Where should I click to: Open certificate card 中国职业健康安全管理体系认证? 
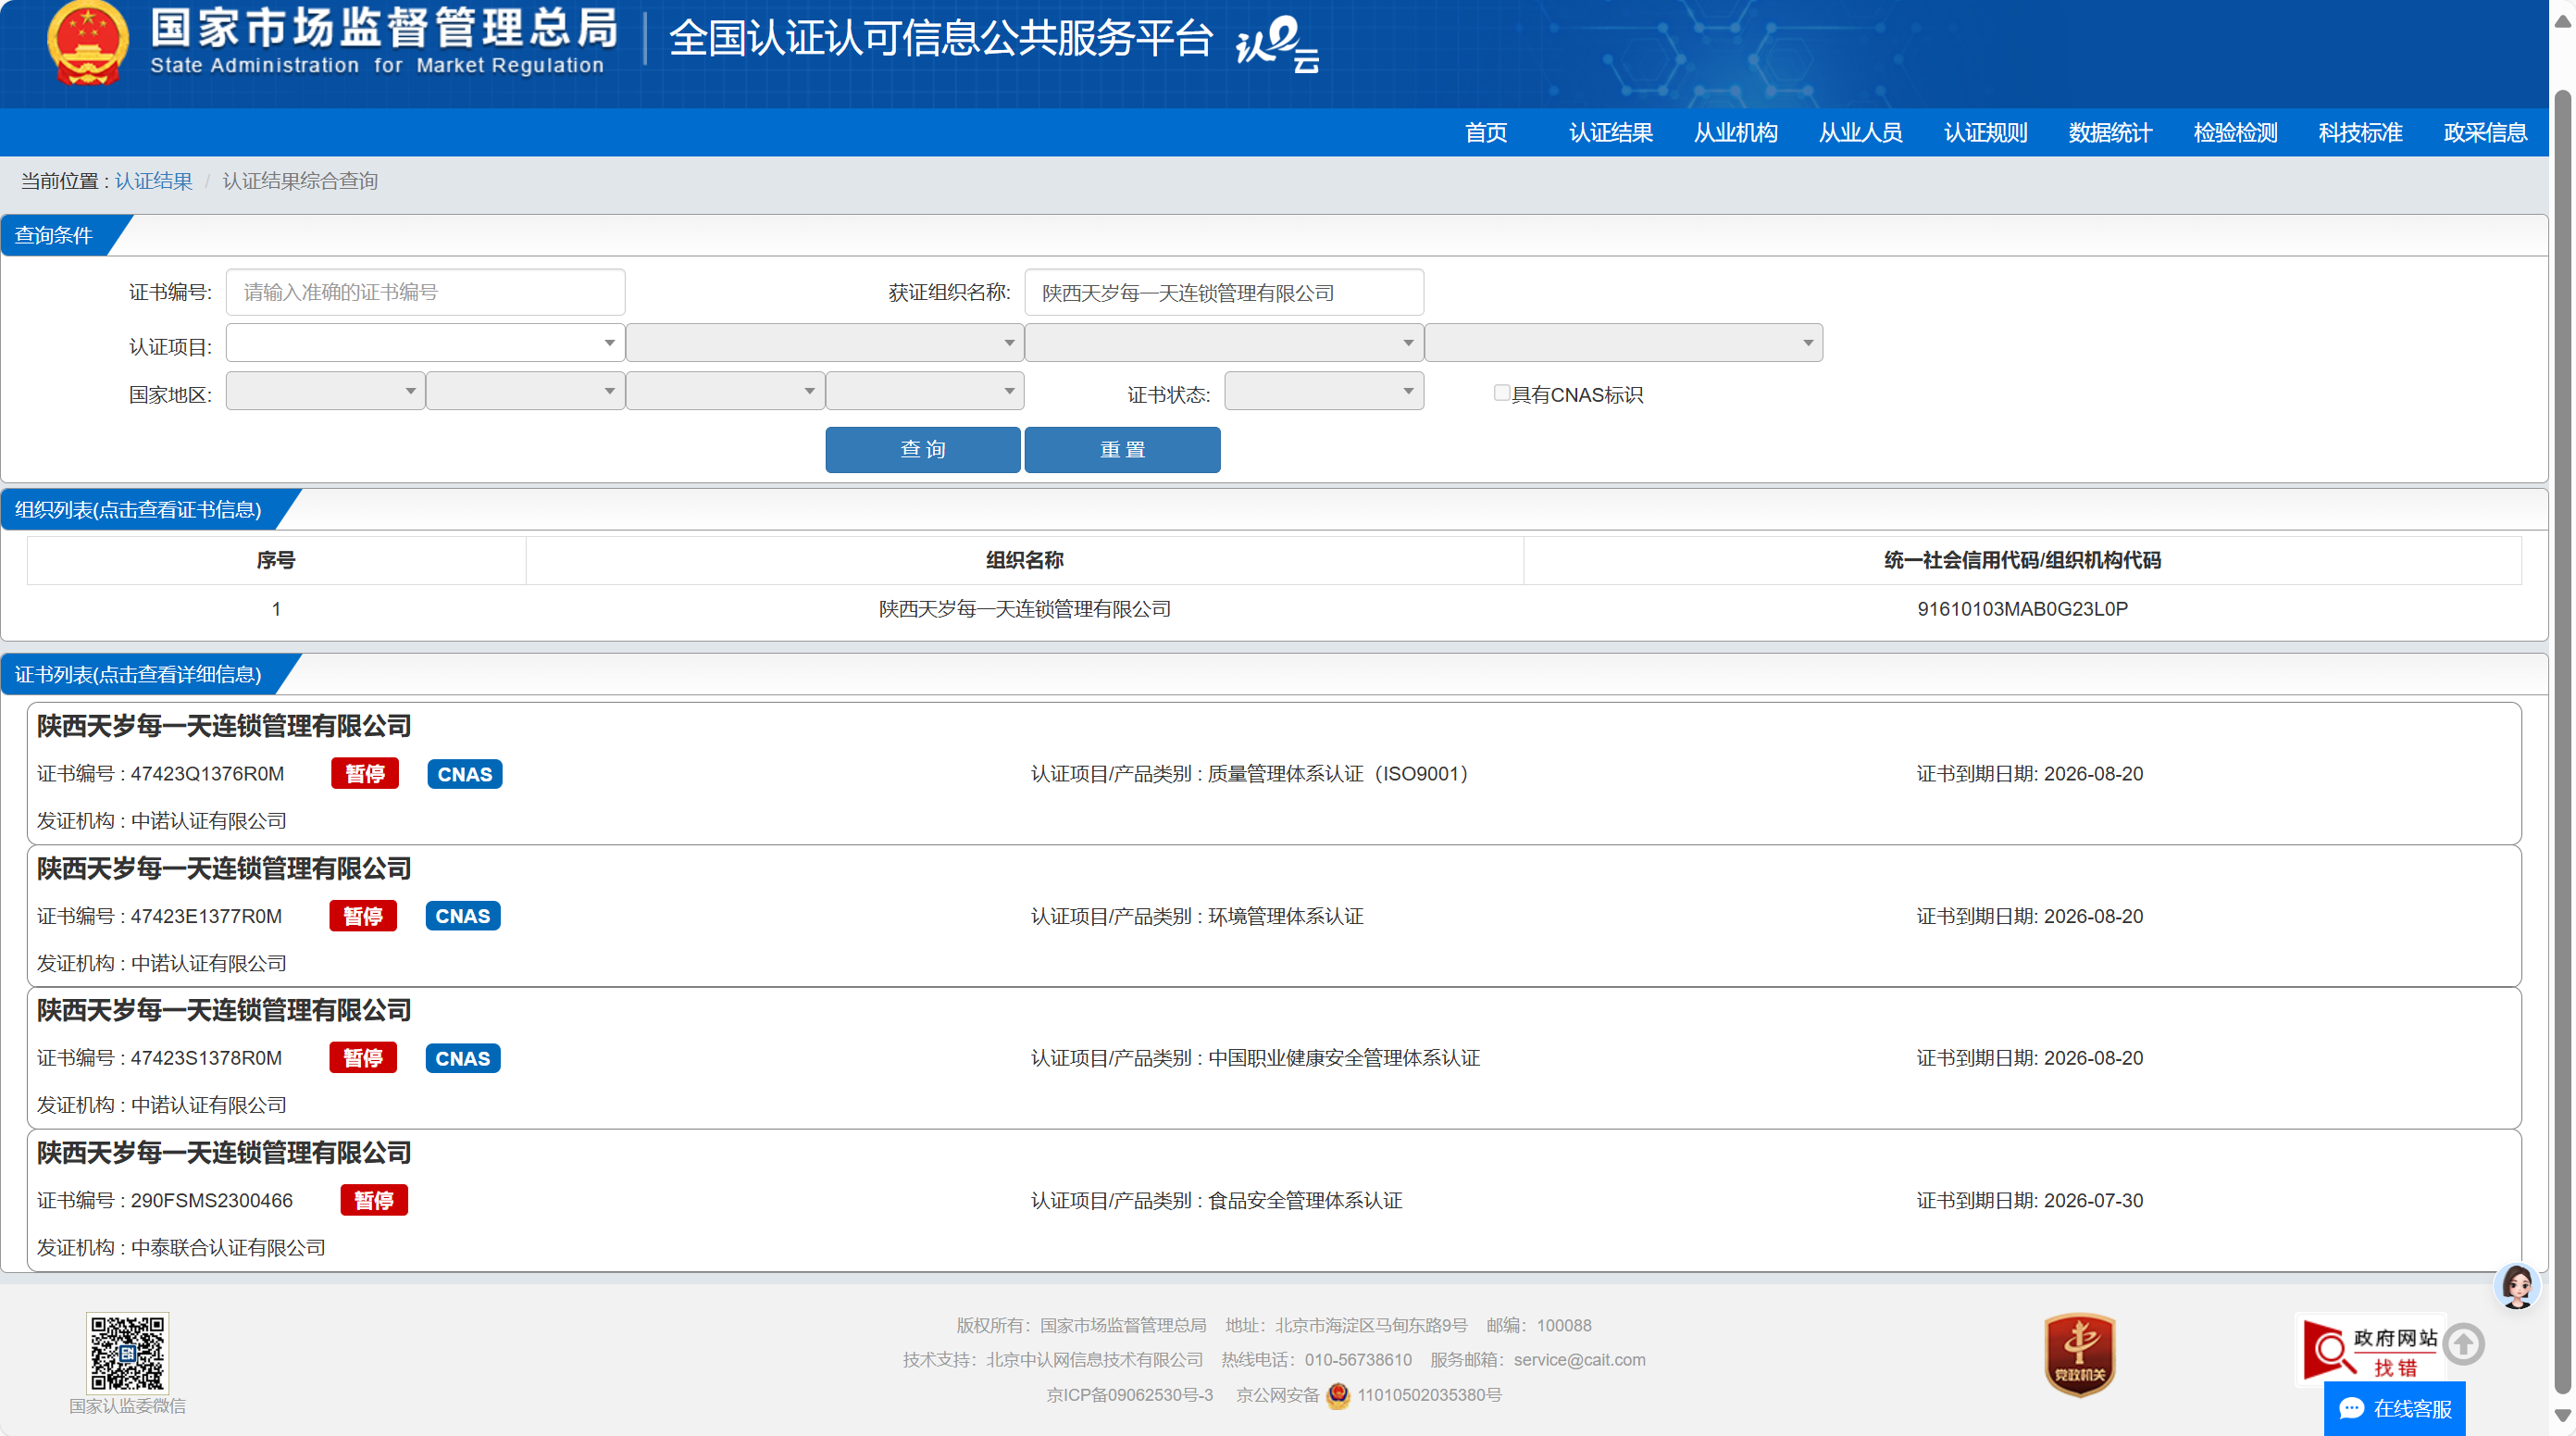[x=1274, y=1058]
